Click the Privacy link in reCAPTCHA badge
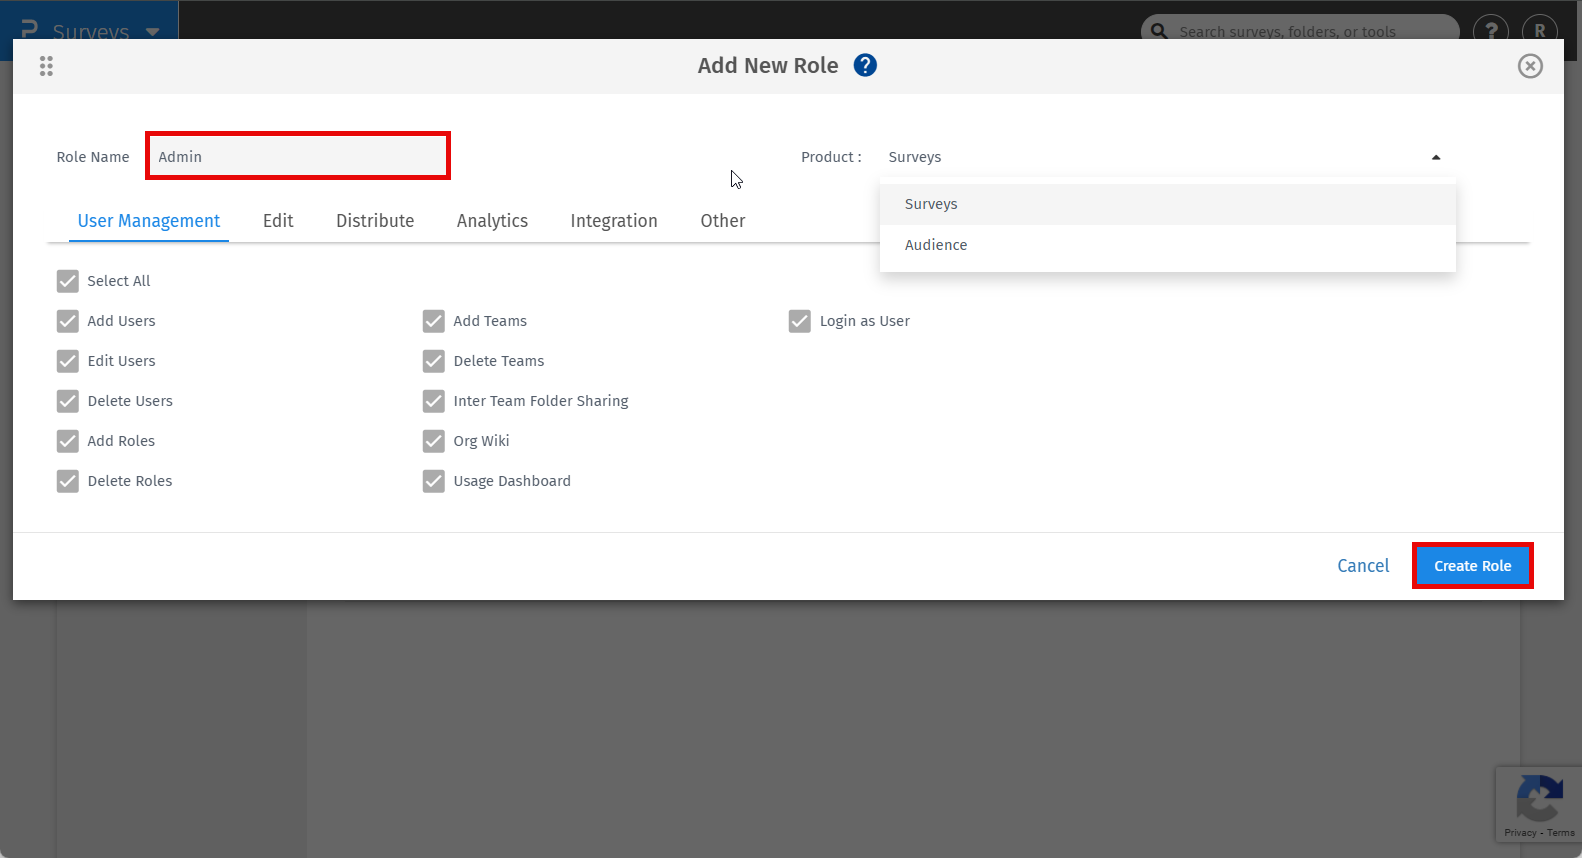 pos(1519,832)
